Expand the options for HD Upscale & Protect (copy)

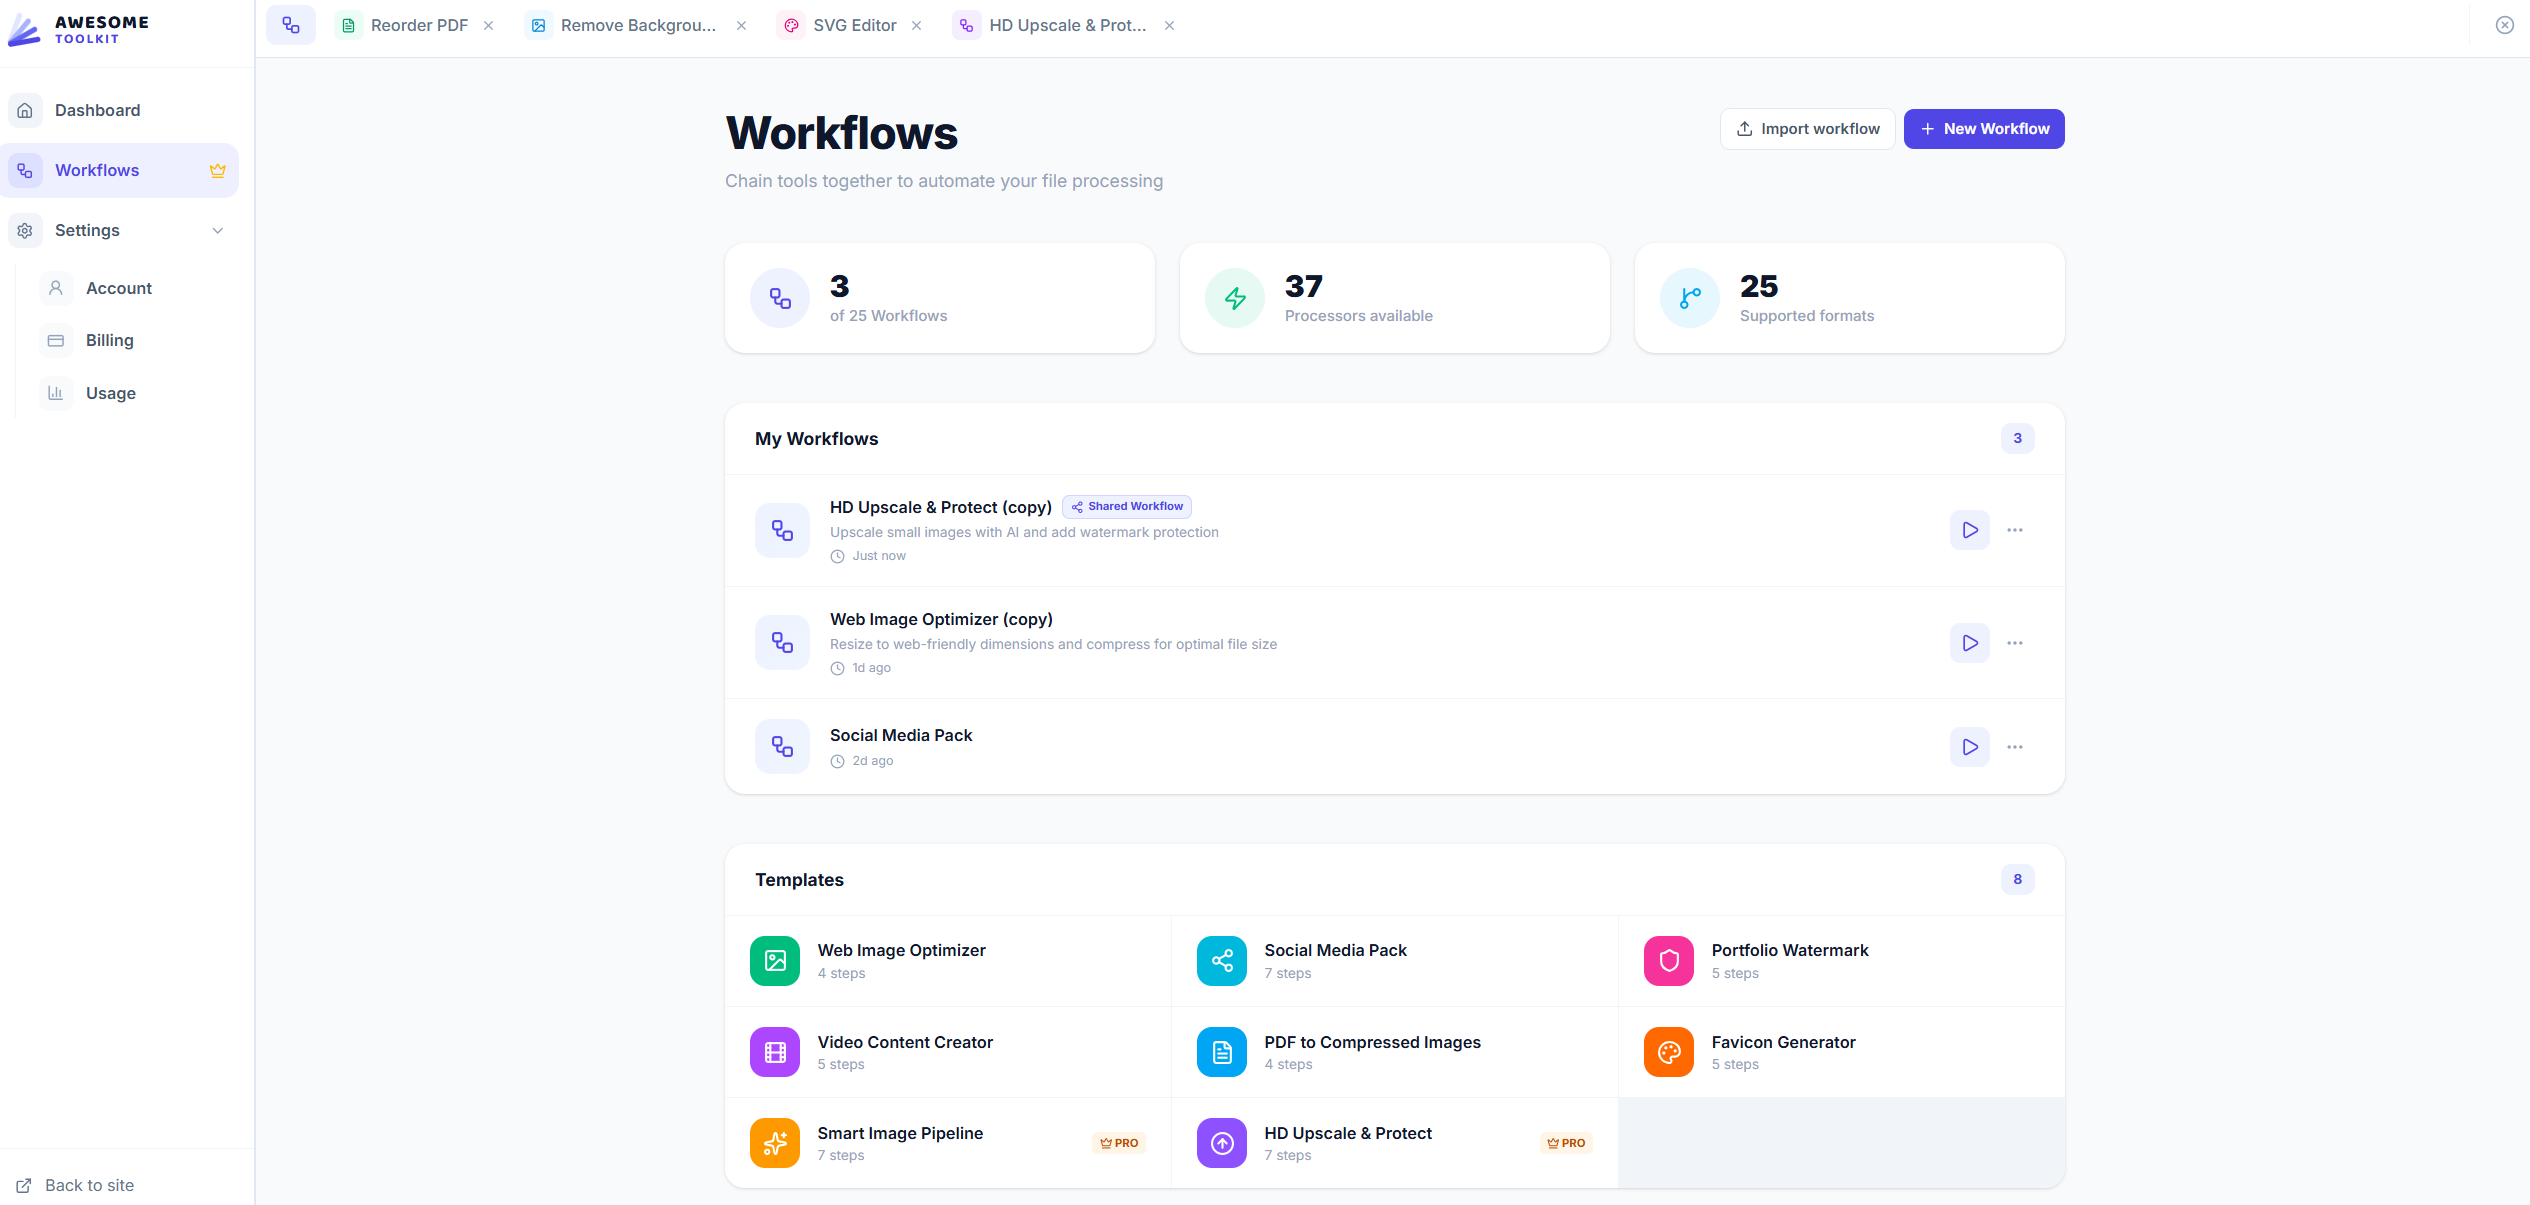coord(2014,530)
